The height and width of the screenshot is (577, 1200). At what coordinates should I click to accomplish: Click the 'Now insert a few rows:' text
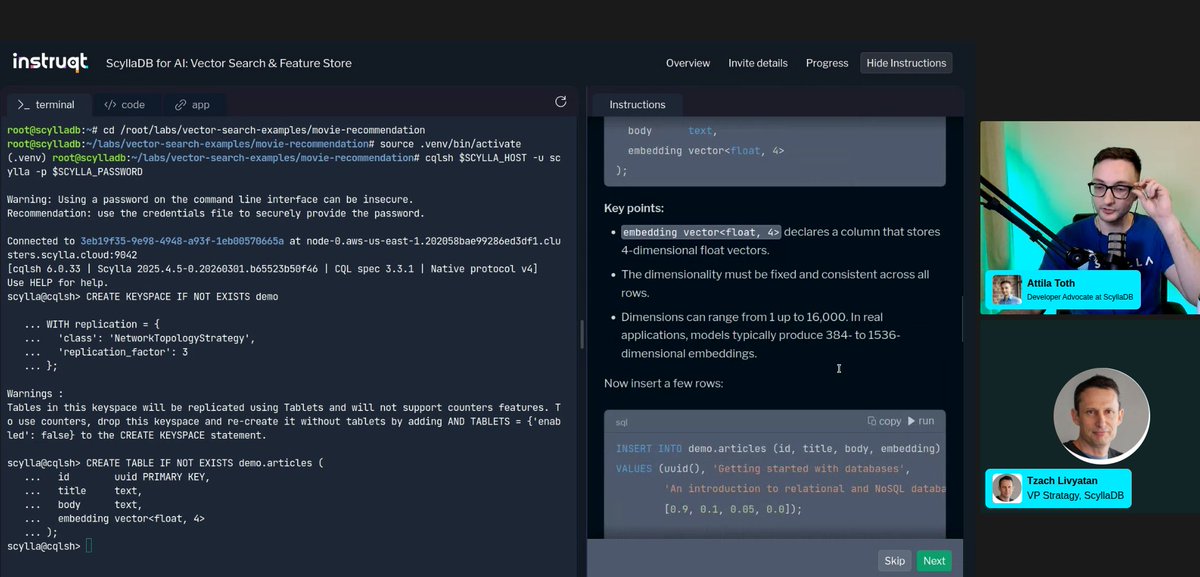coord(664,384)
